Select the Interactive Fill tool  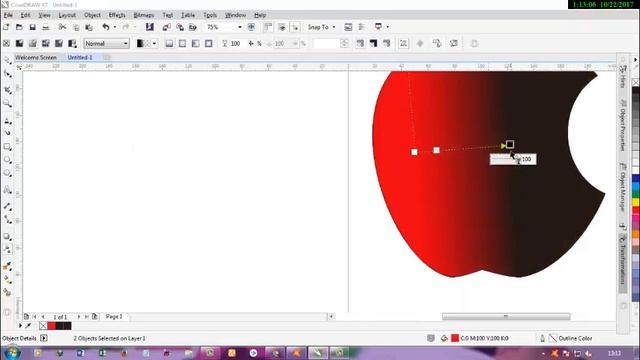click(x=7, y=279)
